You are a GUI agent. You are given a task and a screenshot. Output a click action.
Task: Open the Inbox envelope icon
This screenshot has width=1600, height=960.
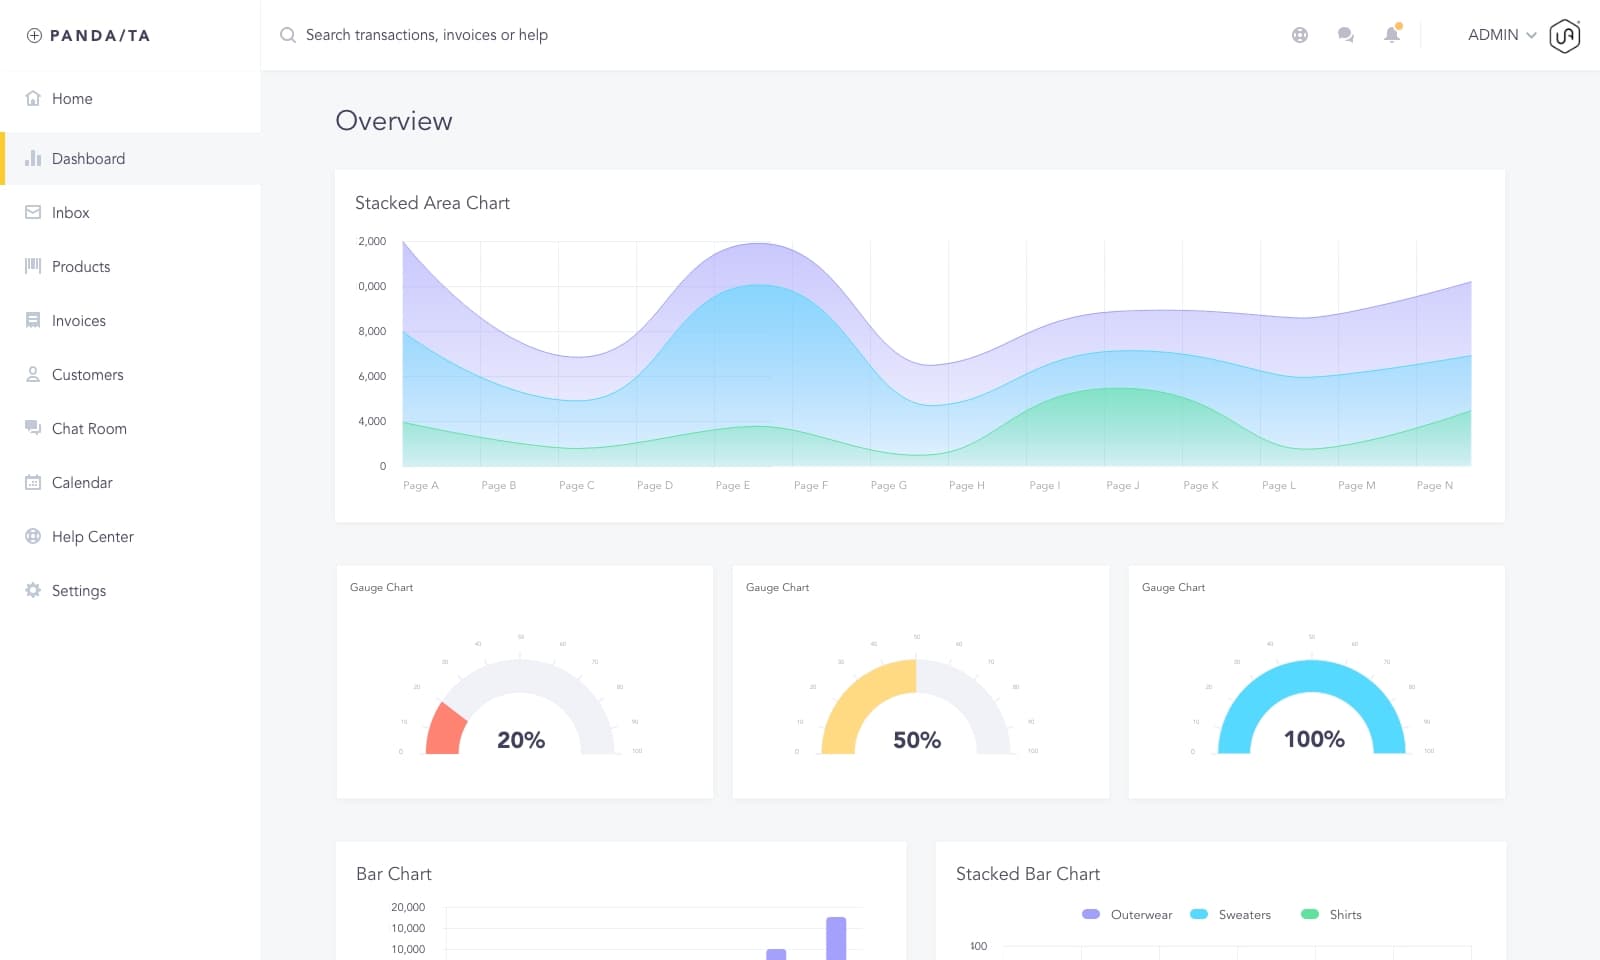pyautogui.click(x=33, y=212)
